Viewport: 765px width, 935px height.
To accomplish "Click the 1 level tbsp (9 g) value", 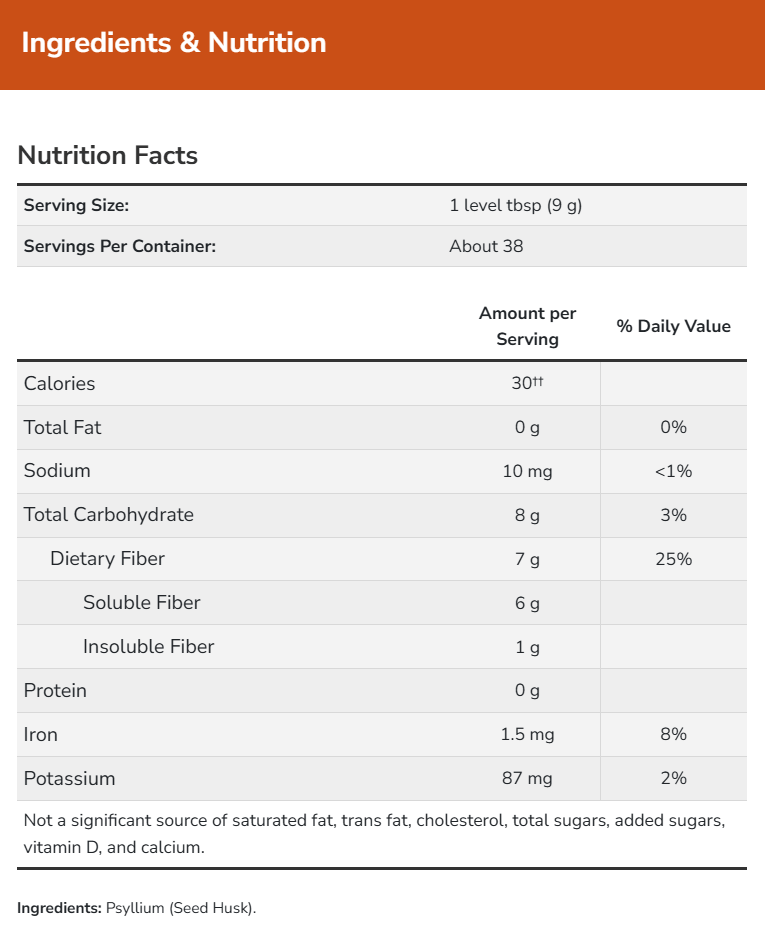I will click(x=515, y=206).
